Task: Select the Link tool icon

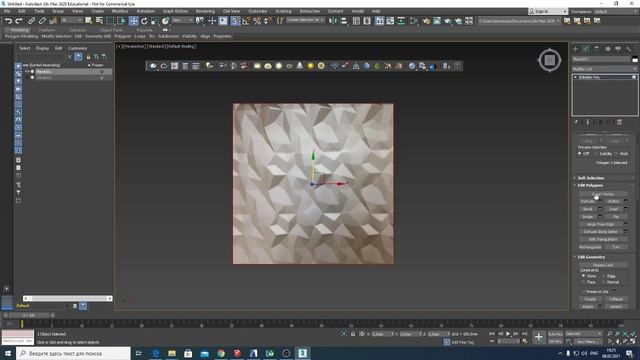Action: coord(31,21)
